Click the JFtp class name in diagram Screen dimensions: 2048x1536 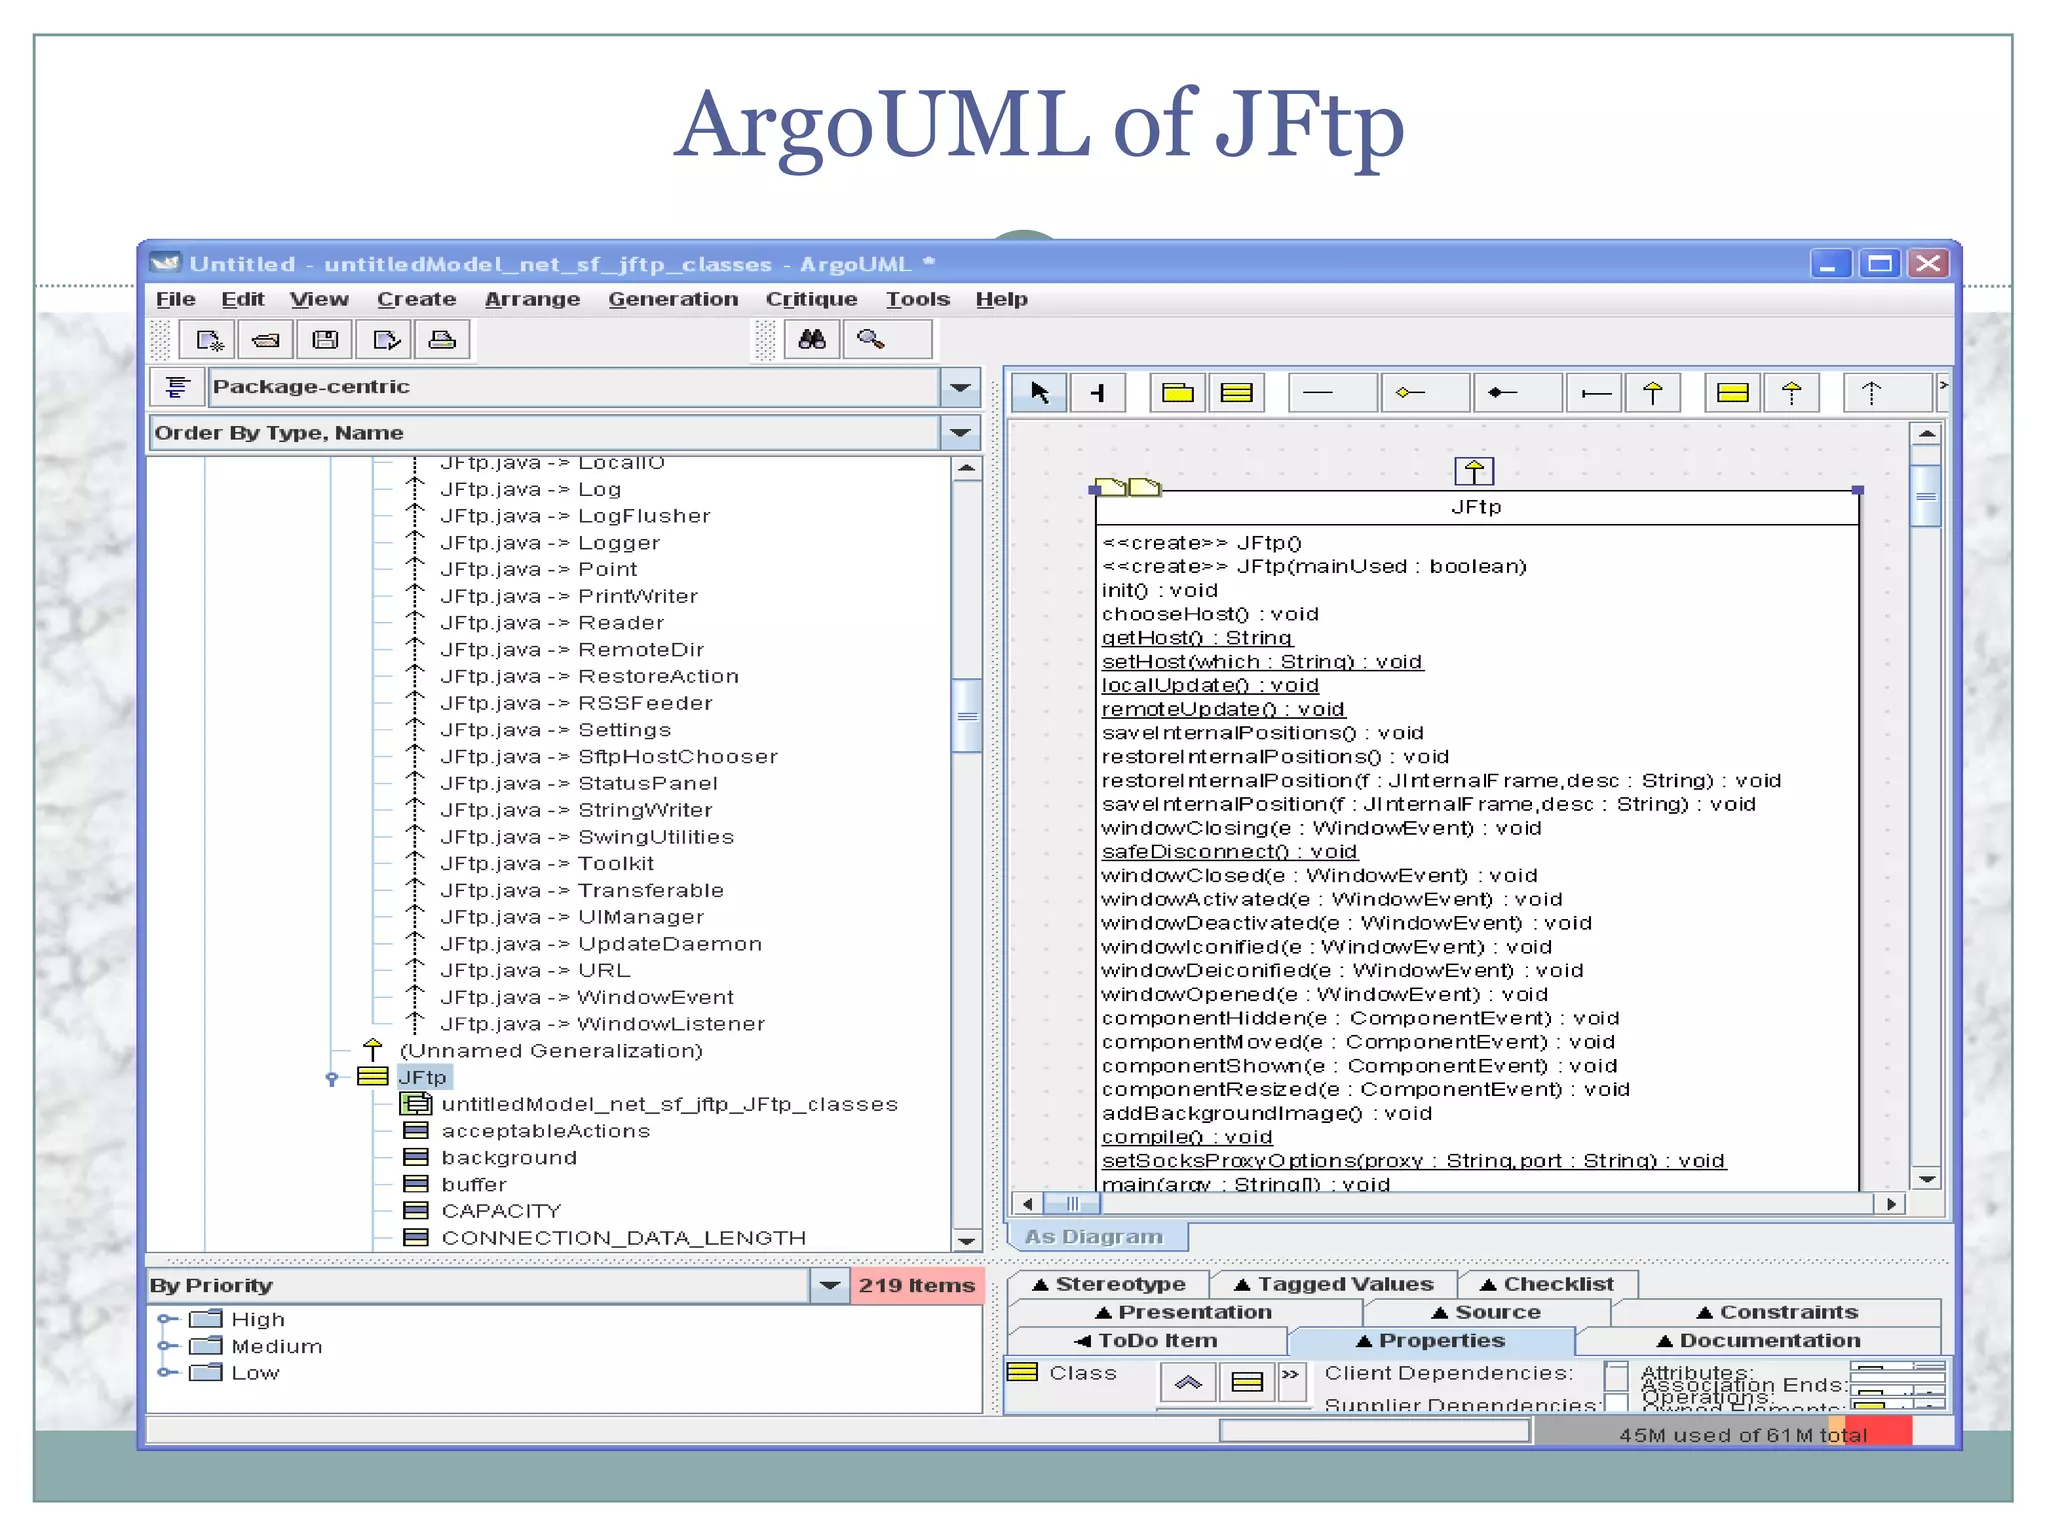coord(1476,507)
